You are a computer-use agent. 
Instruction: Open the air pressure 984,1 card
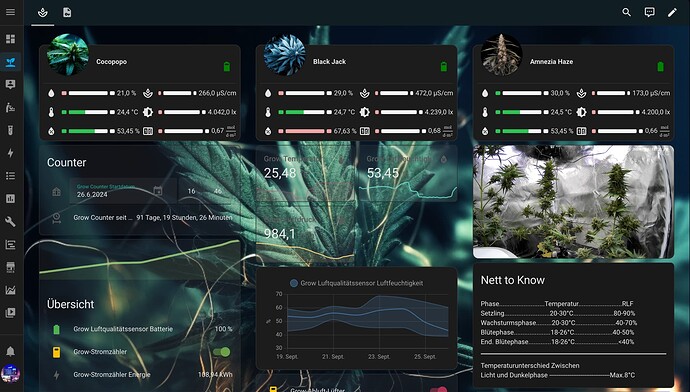tap(305, 234)
